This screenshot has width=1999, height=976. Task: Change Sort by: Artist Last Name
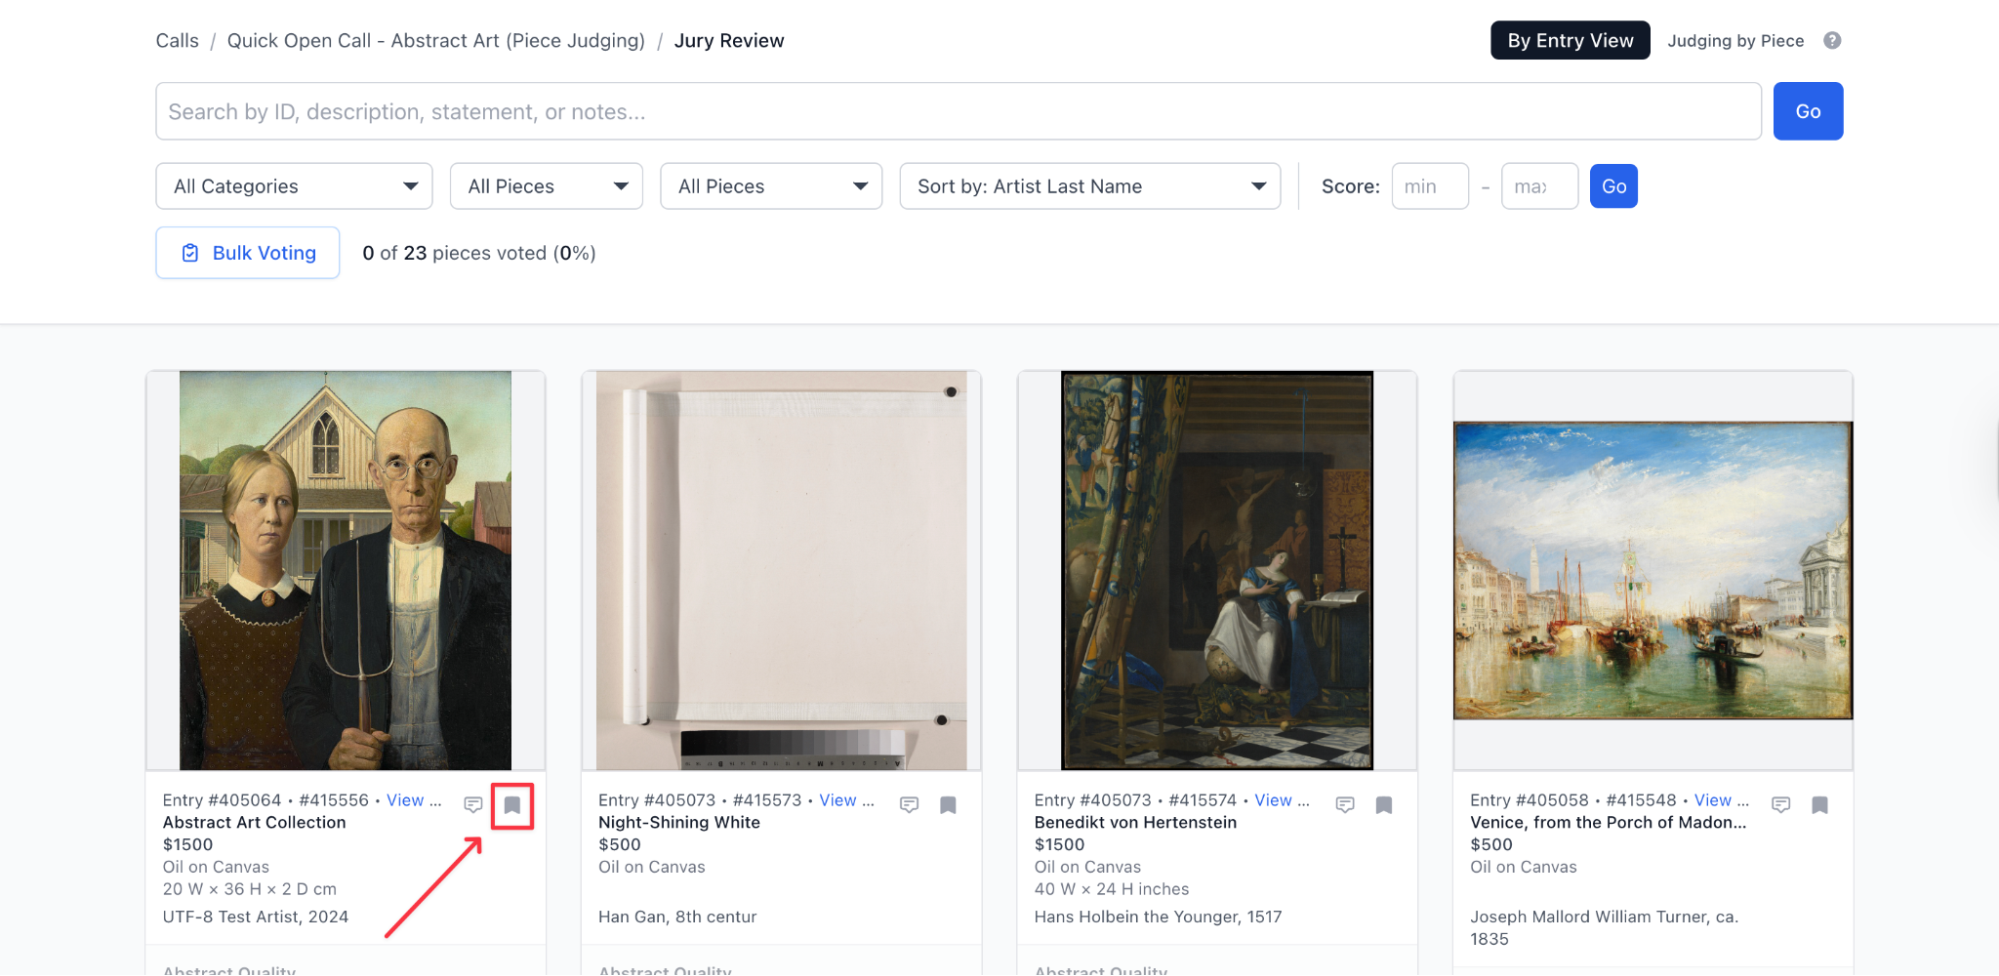coord(1090,186)
